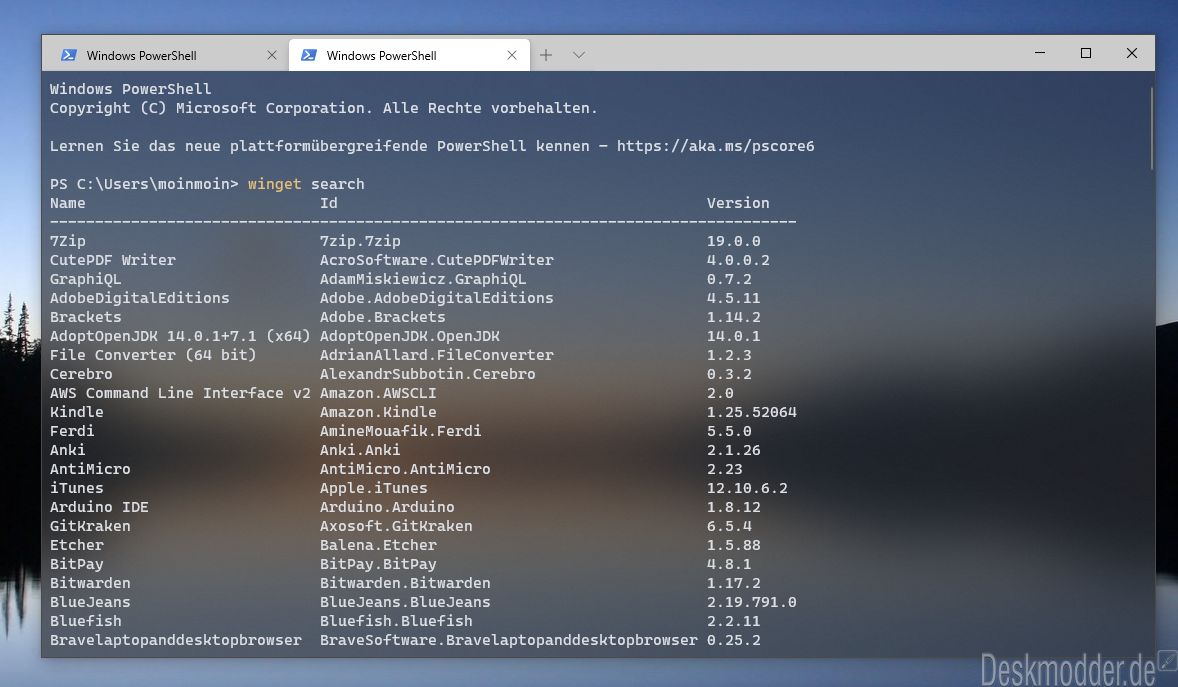This screenshot has height=687, width=1178.
Task: Close the active second PowerShell tab
Action: point(512,55)
